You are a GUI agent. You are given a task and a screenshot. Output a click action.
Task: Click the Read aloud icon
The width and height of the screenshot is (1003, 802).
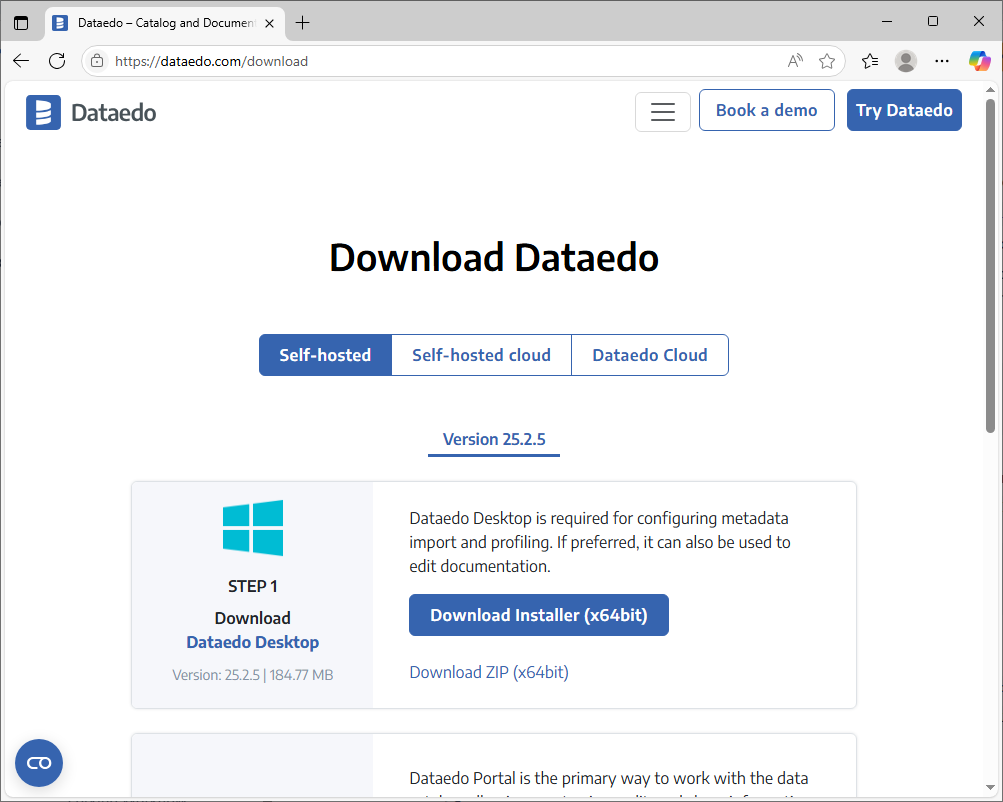coord(795,61)
